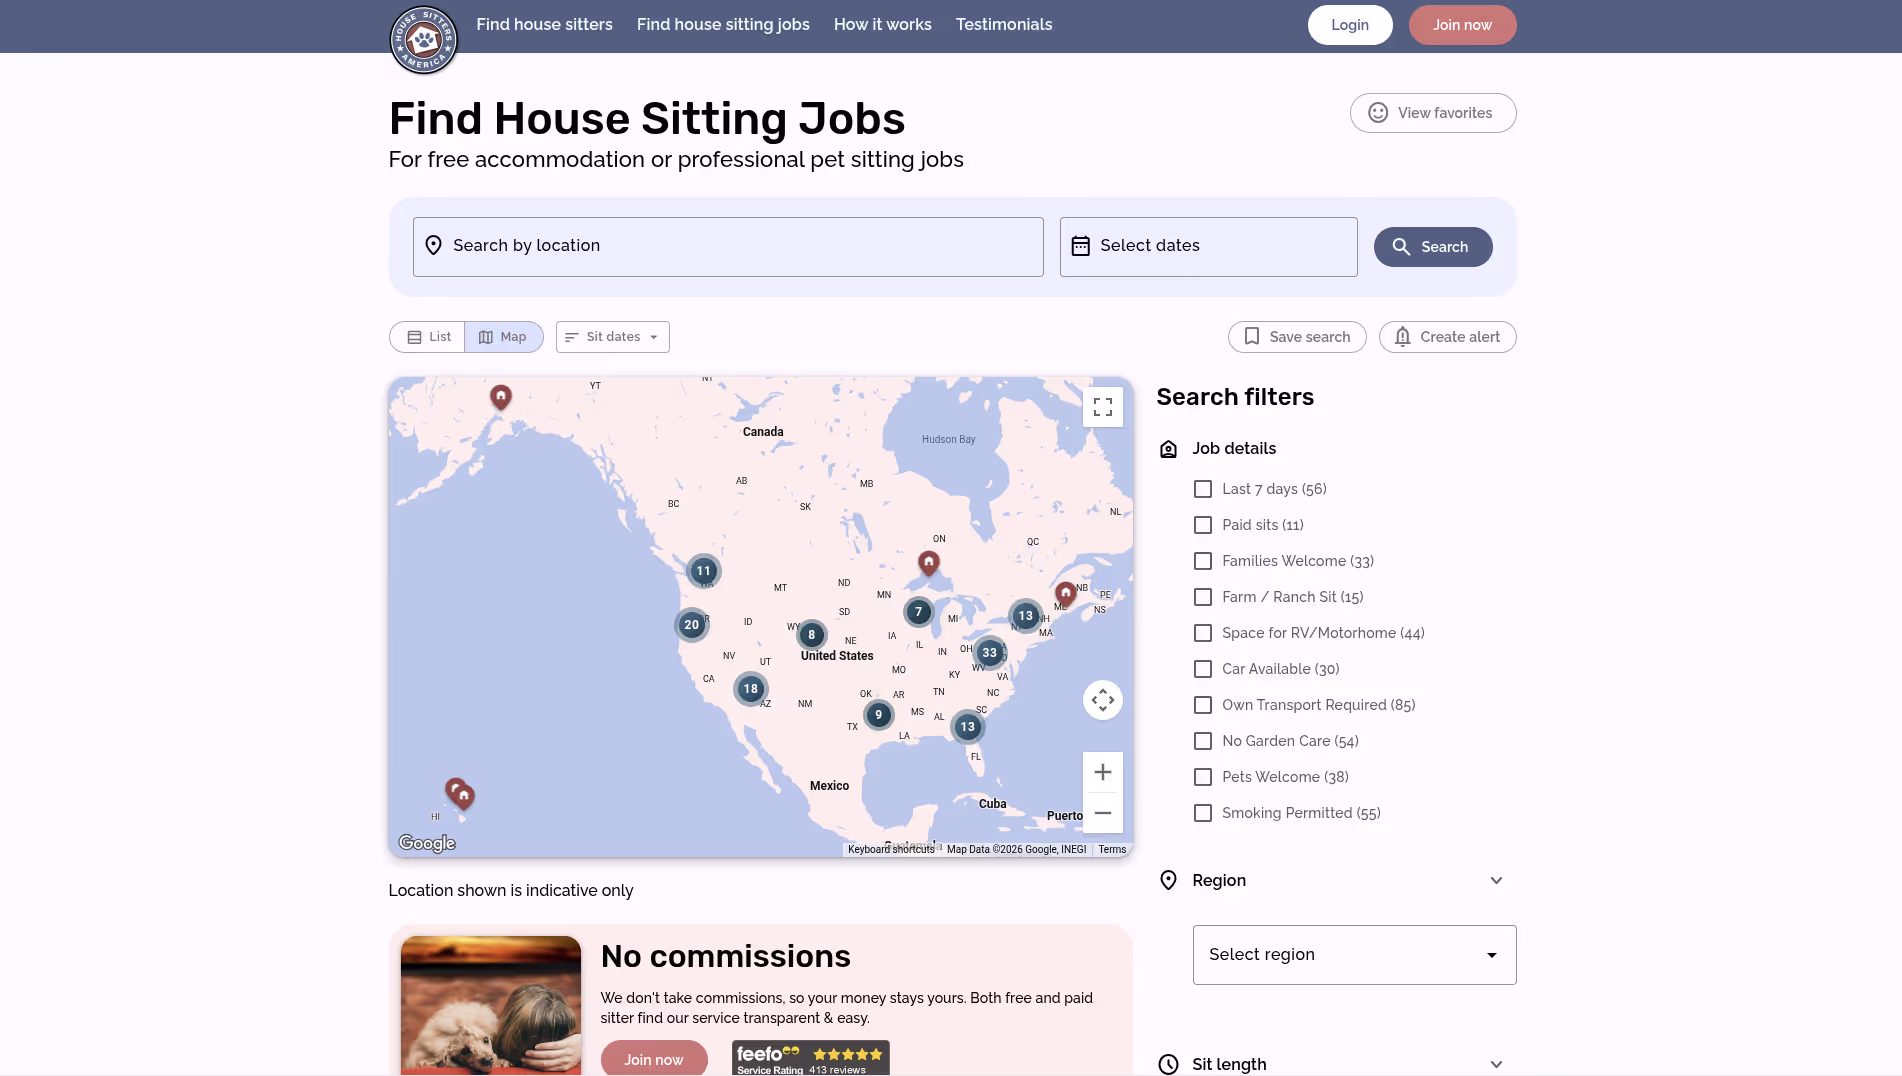The image size is (1902, 1076).
Task: Check Smoking Permitted filter
Action: [x=1203, y=813]
